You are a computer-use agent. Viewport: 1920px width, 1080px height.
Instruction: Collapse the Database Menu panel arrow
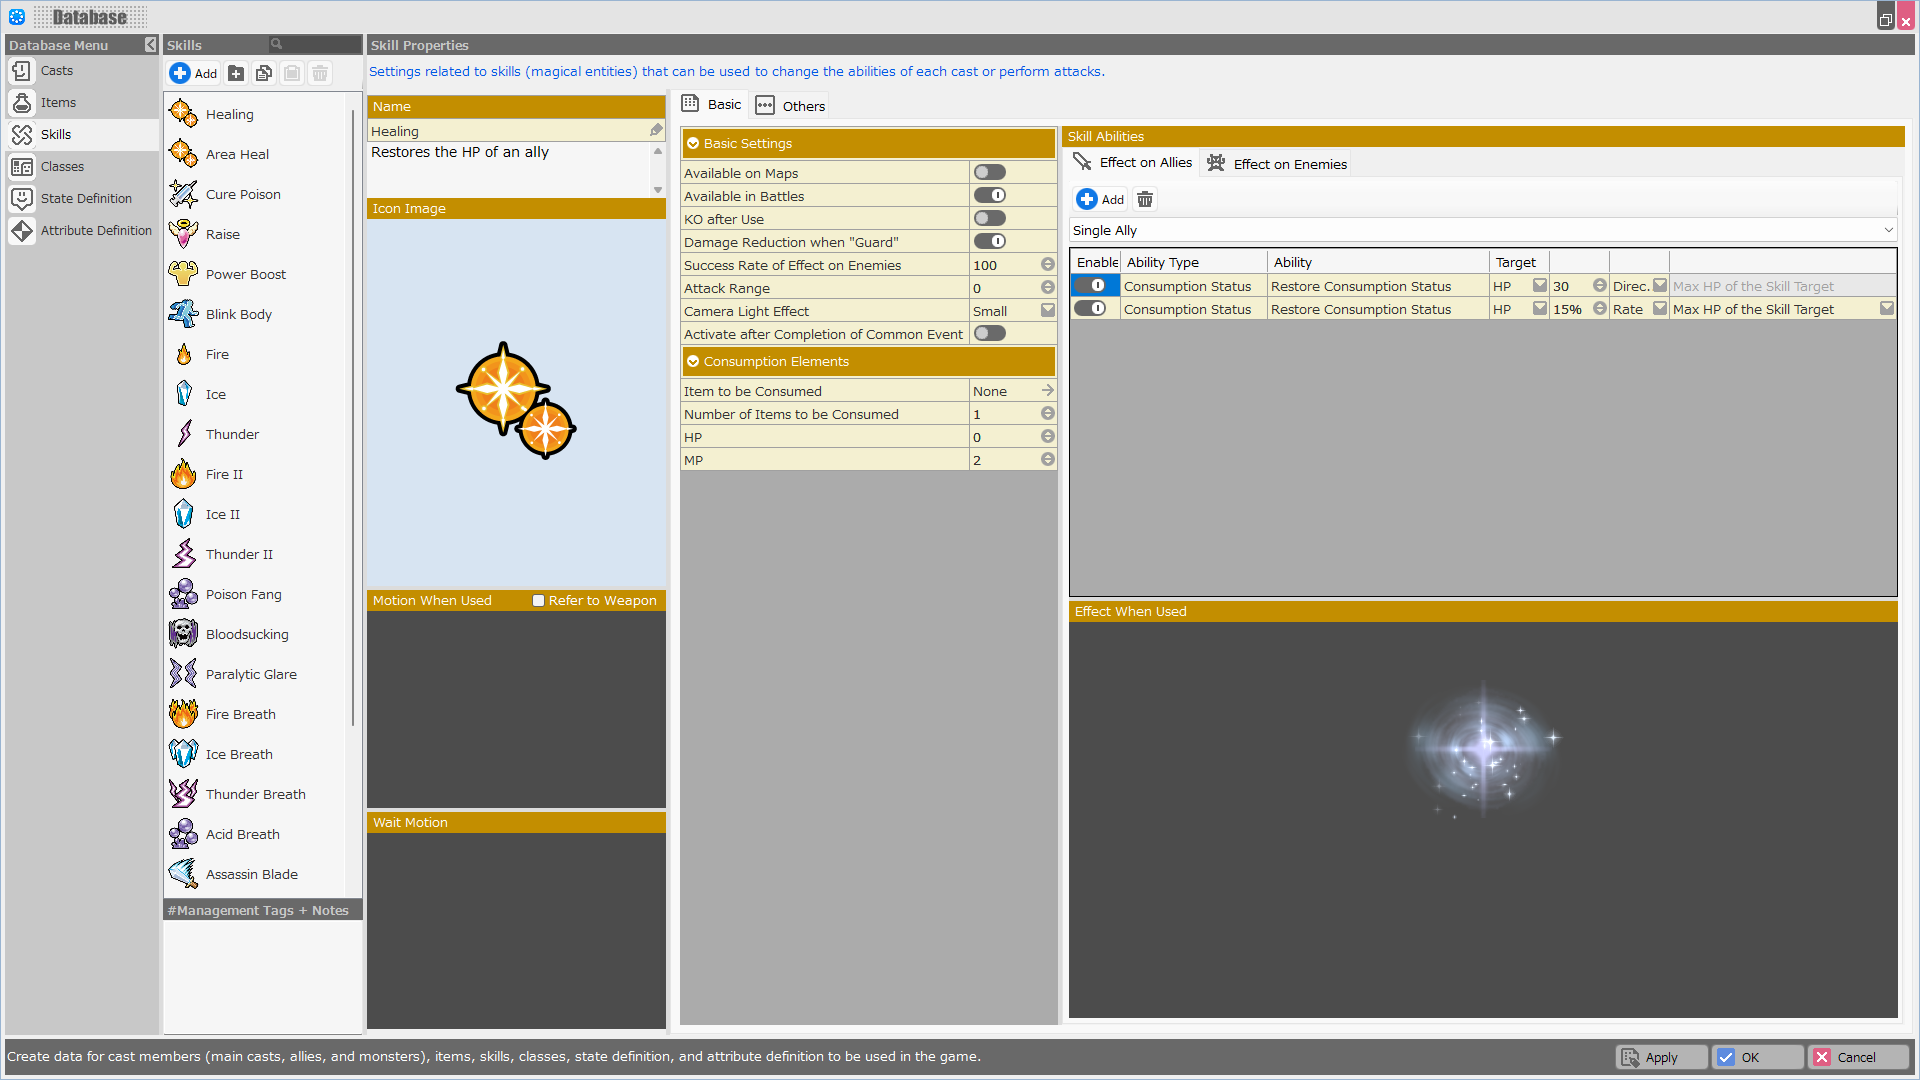150,45
